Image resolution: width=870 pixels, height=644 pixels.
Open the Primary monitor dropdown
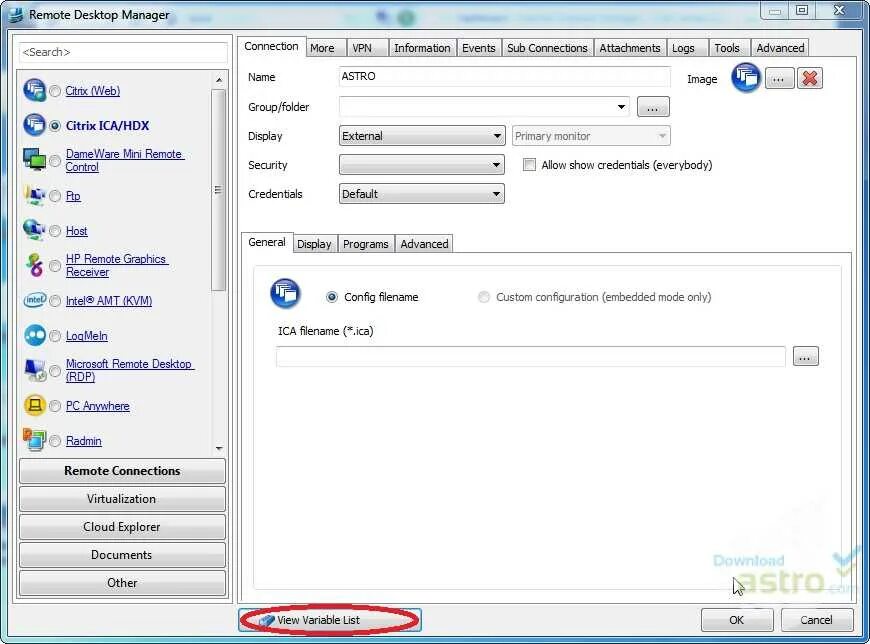coord(591,136)
